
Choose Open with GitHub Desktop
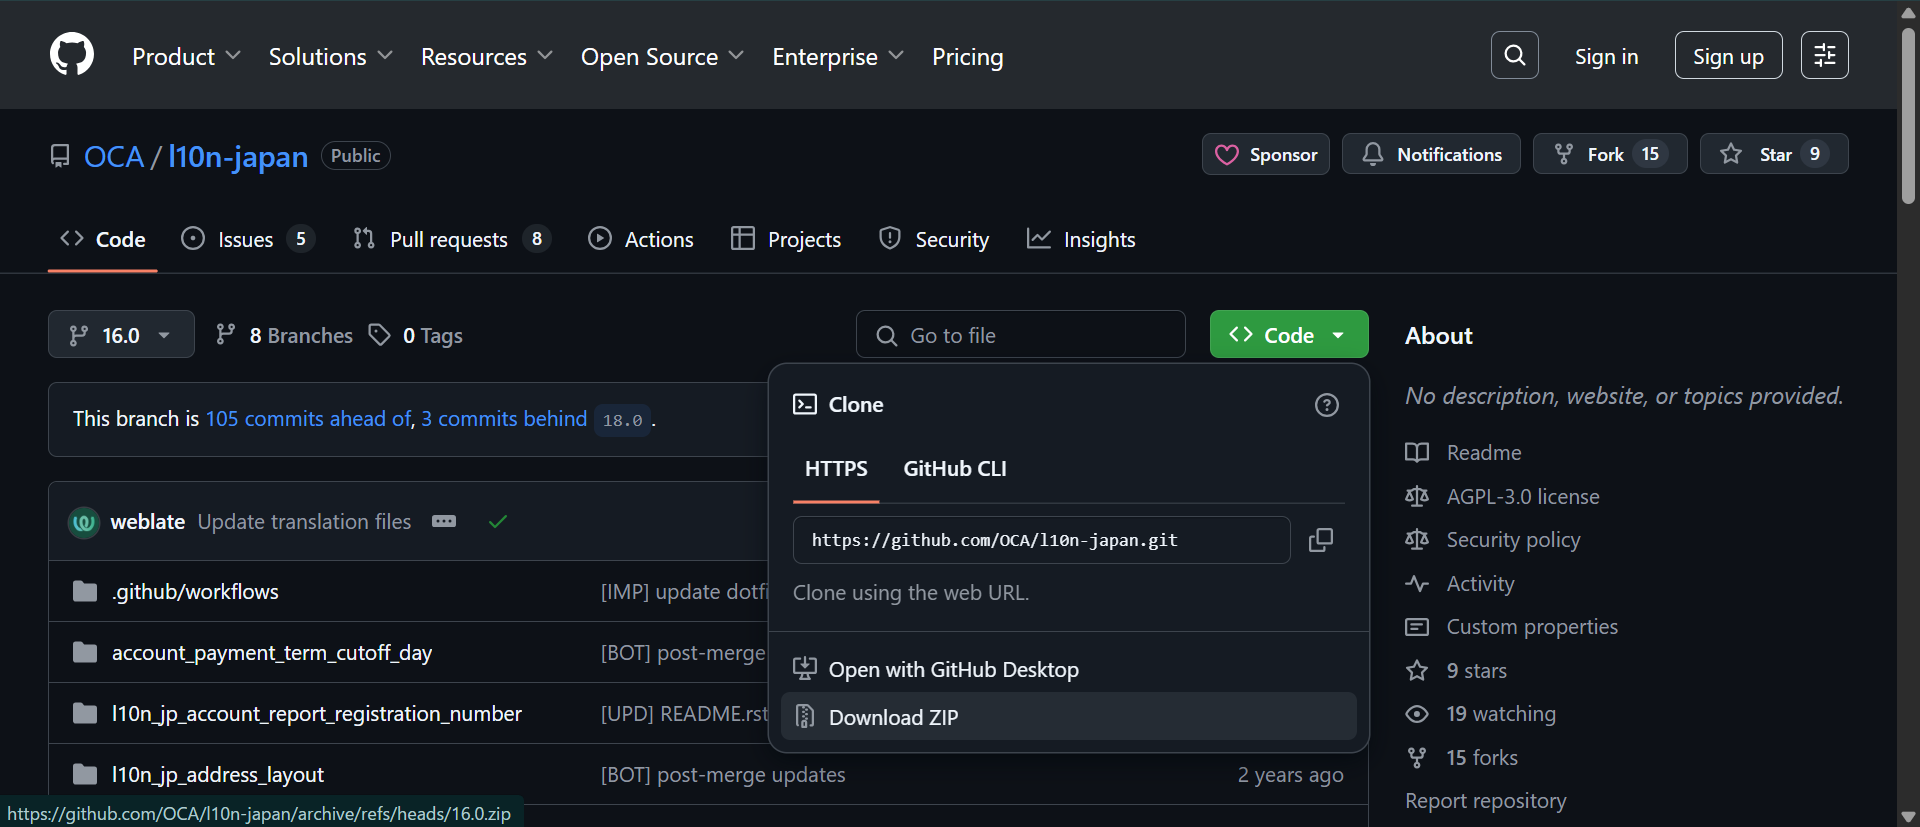[1068, 669]
